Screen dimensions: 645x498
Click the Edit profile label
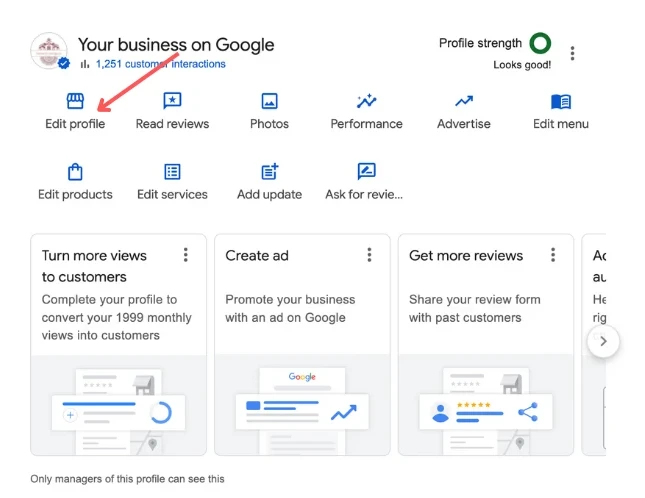tap(75, 124)
